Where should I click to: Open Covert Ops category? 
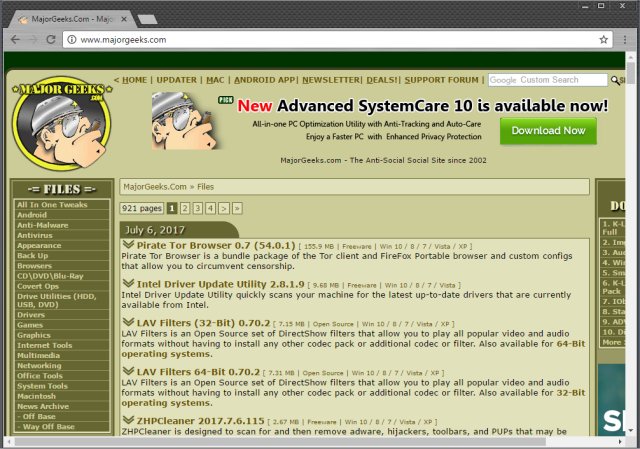62,286
